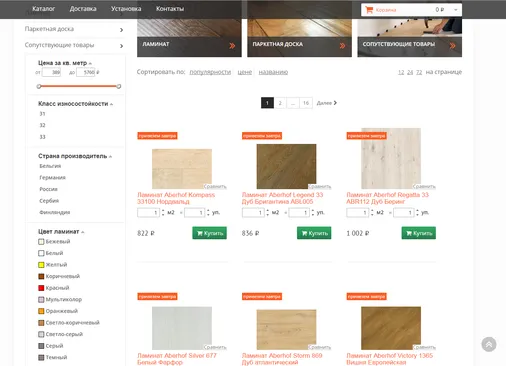Tick the Бежевый color checkbox

41,242
